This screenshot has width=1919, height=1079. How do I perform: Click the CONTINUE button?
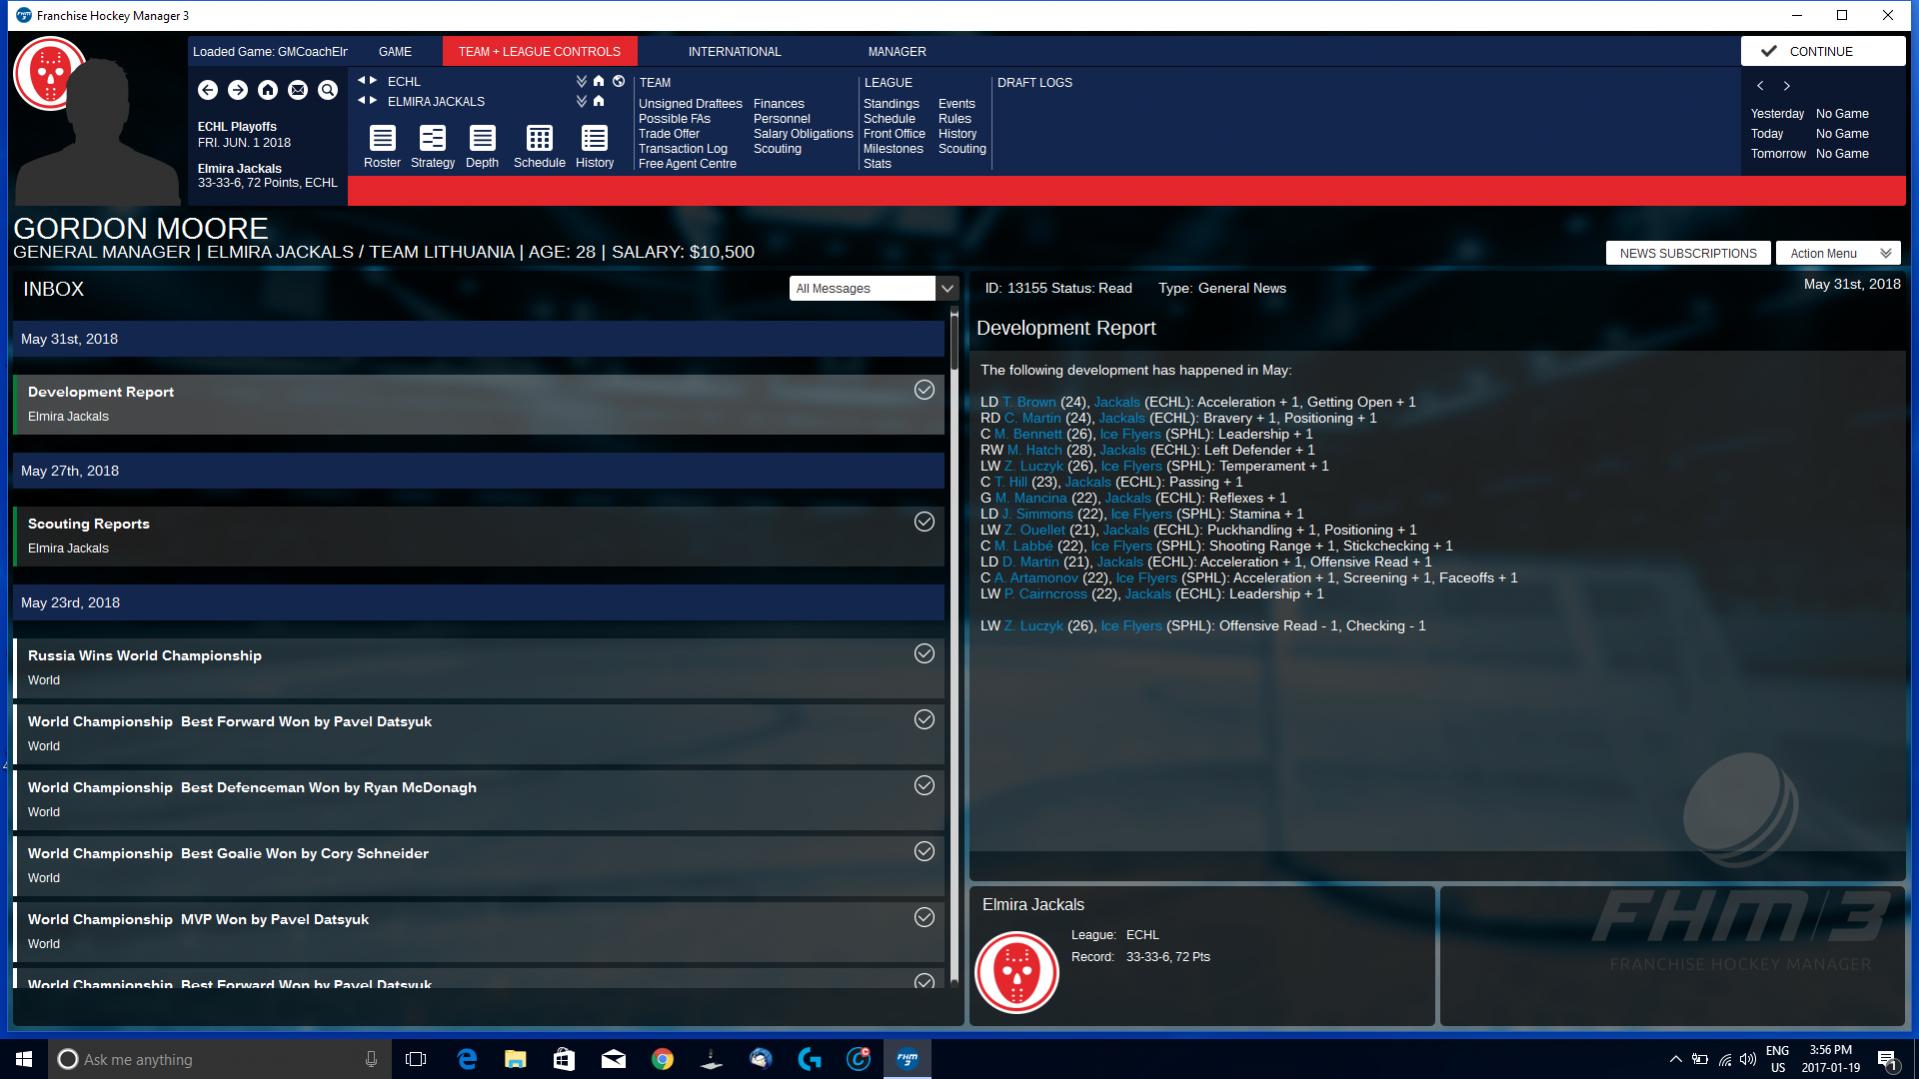pyautogui.click(x=1822, y=51)
